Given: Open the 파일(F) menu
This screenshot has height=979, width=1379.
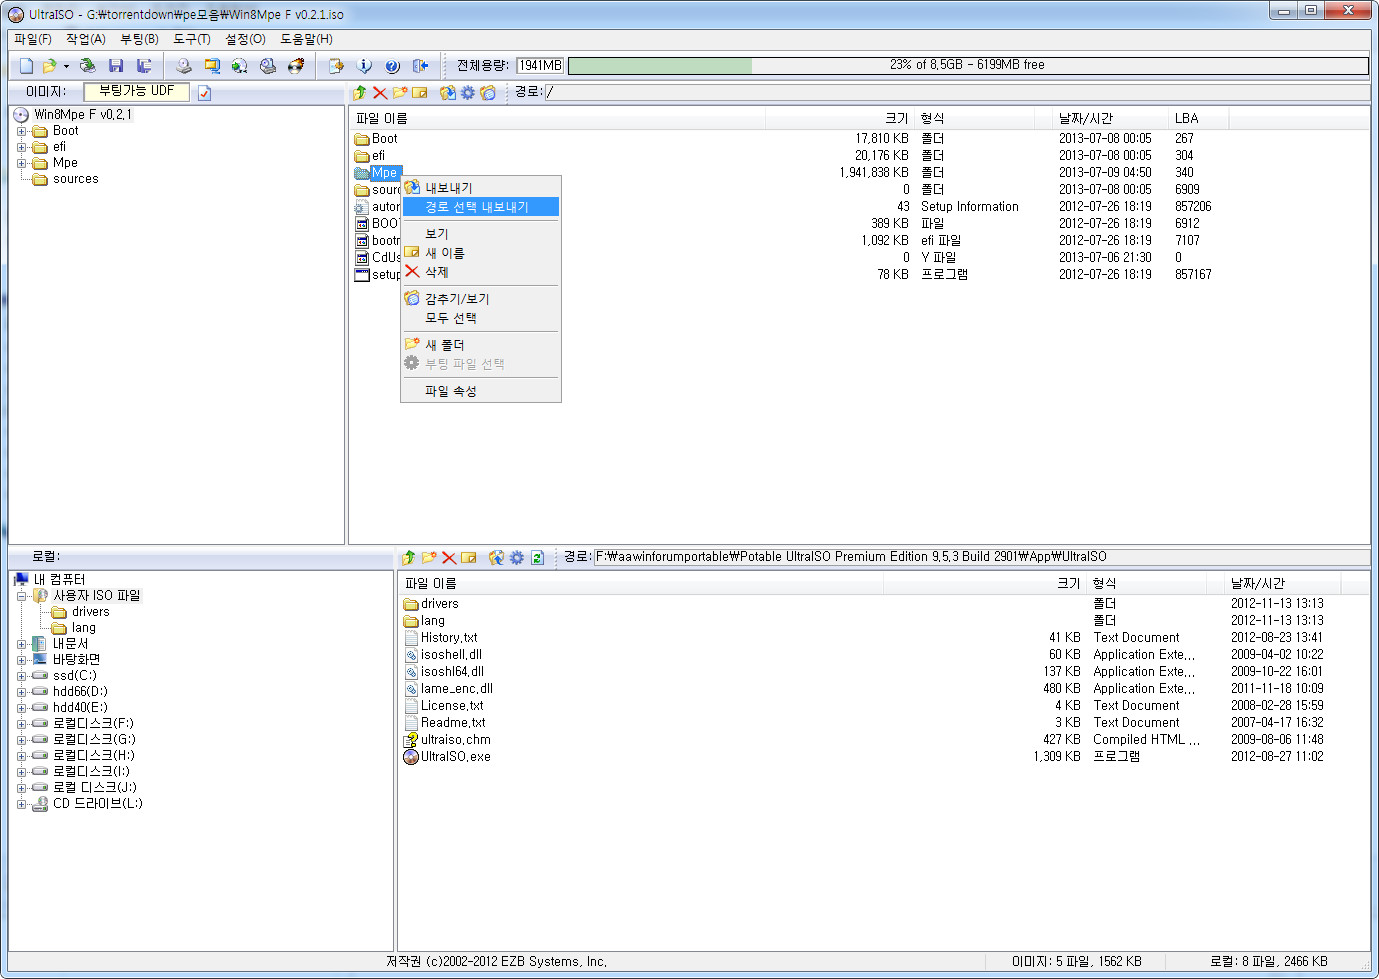Looking at the screenshot, I should [33, 39].
